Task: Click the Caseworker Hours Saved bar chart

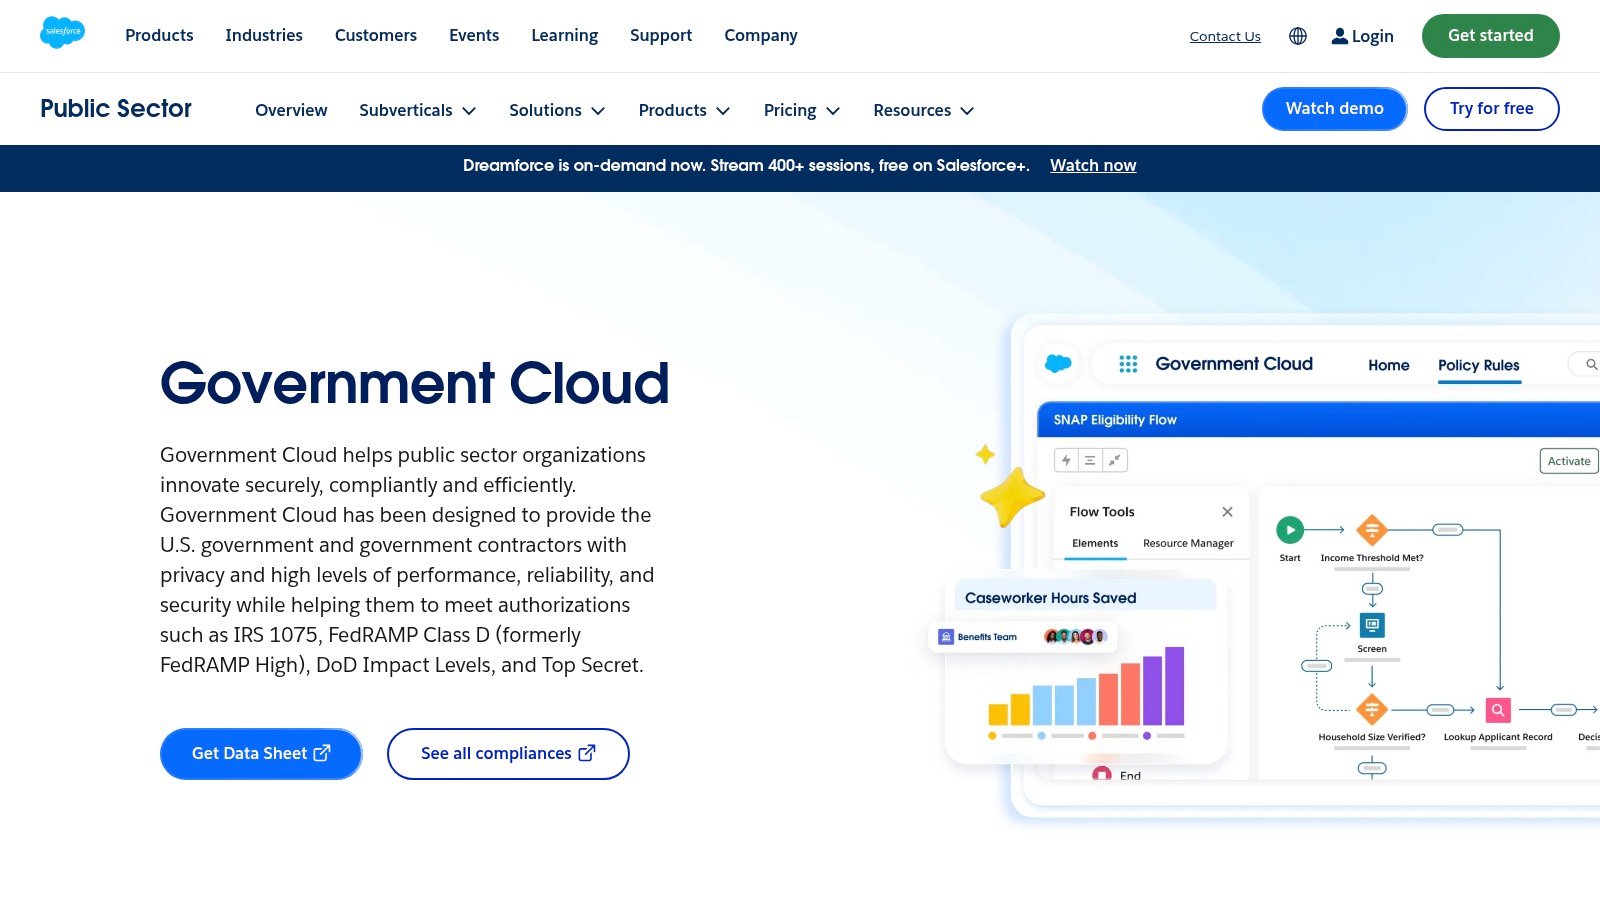Action: point(1086,687)
